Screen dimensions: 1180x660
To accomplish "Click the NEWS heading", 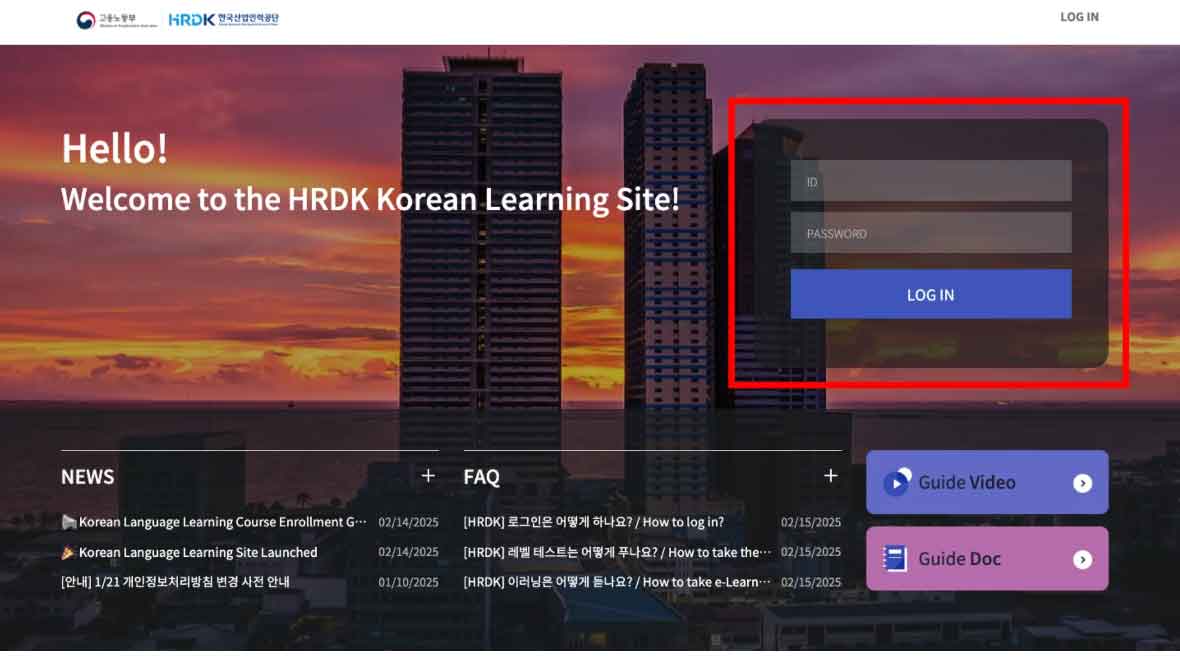I will tap(87, 476).
